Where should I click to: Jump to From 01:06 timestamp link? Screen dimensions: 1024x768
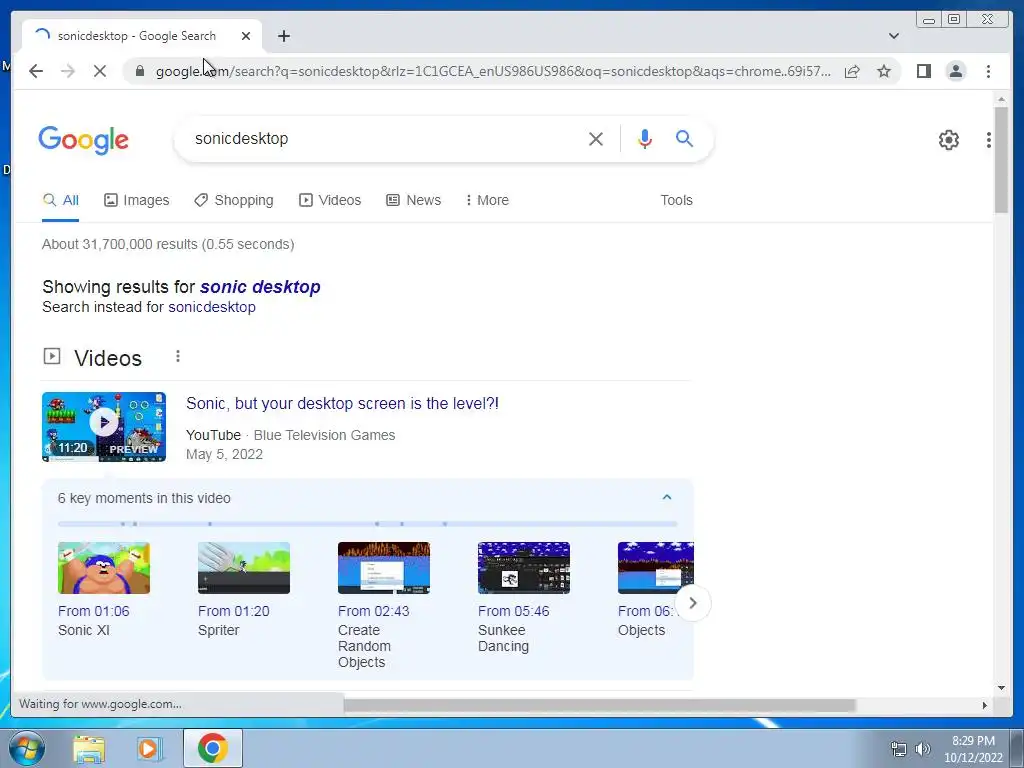tap(93, 611)
